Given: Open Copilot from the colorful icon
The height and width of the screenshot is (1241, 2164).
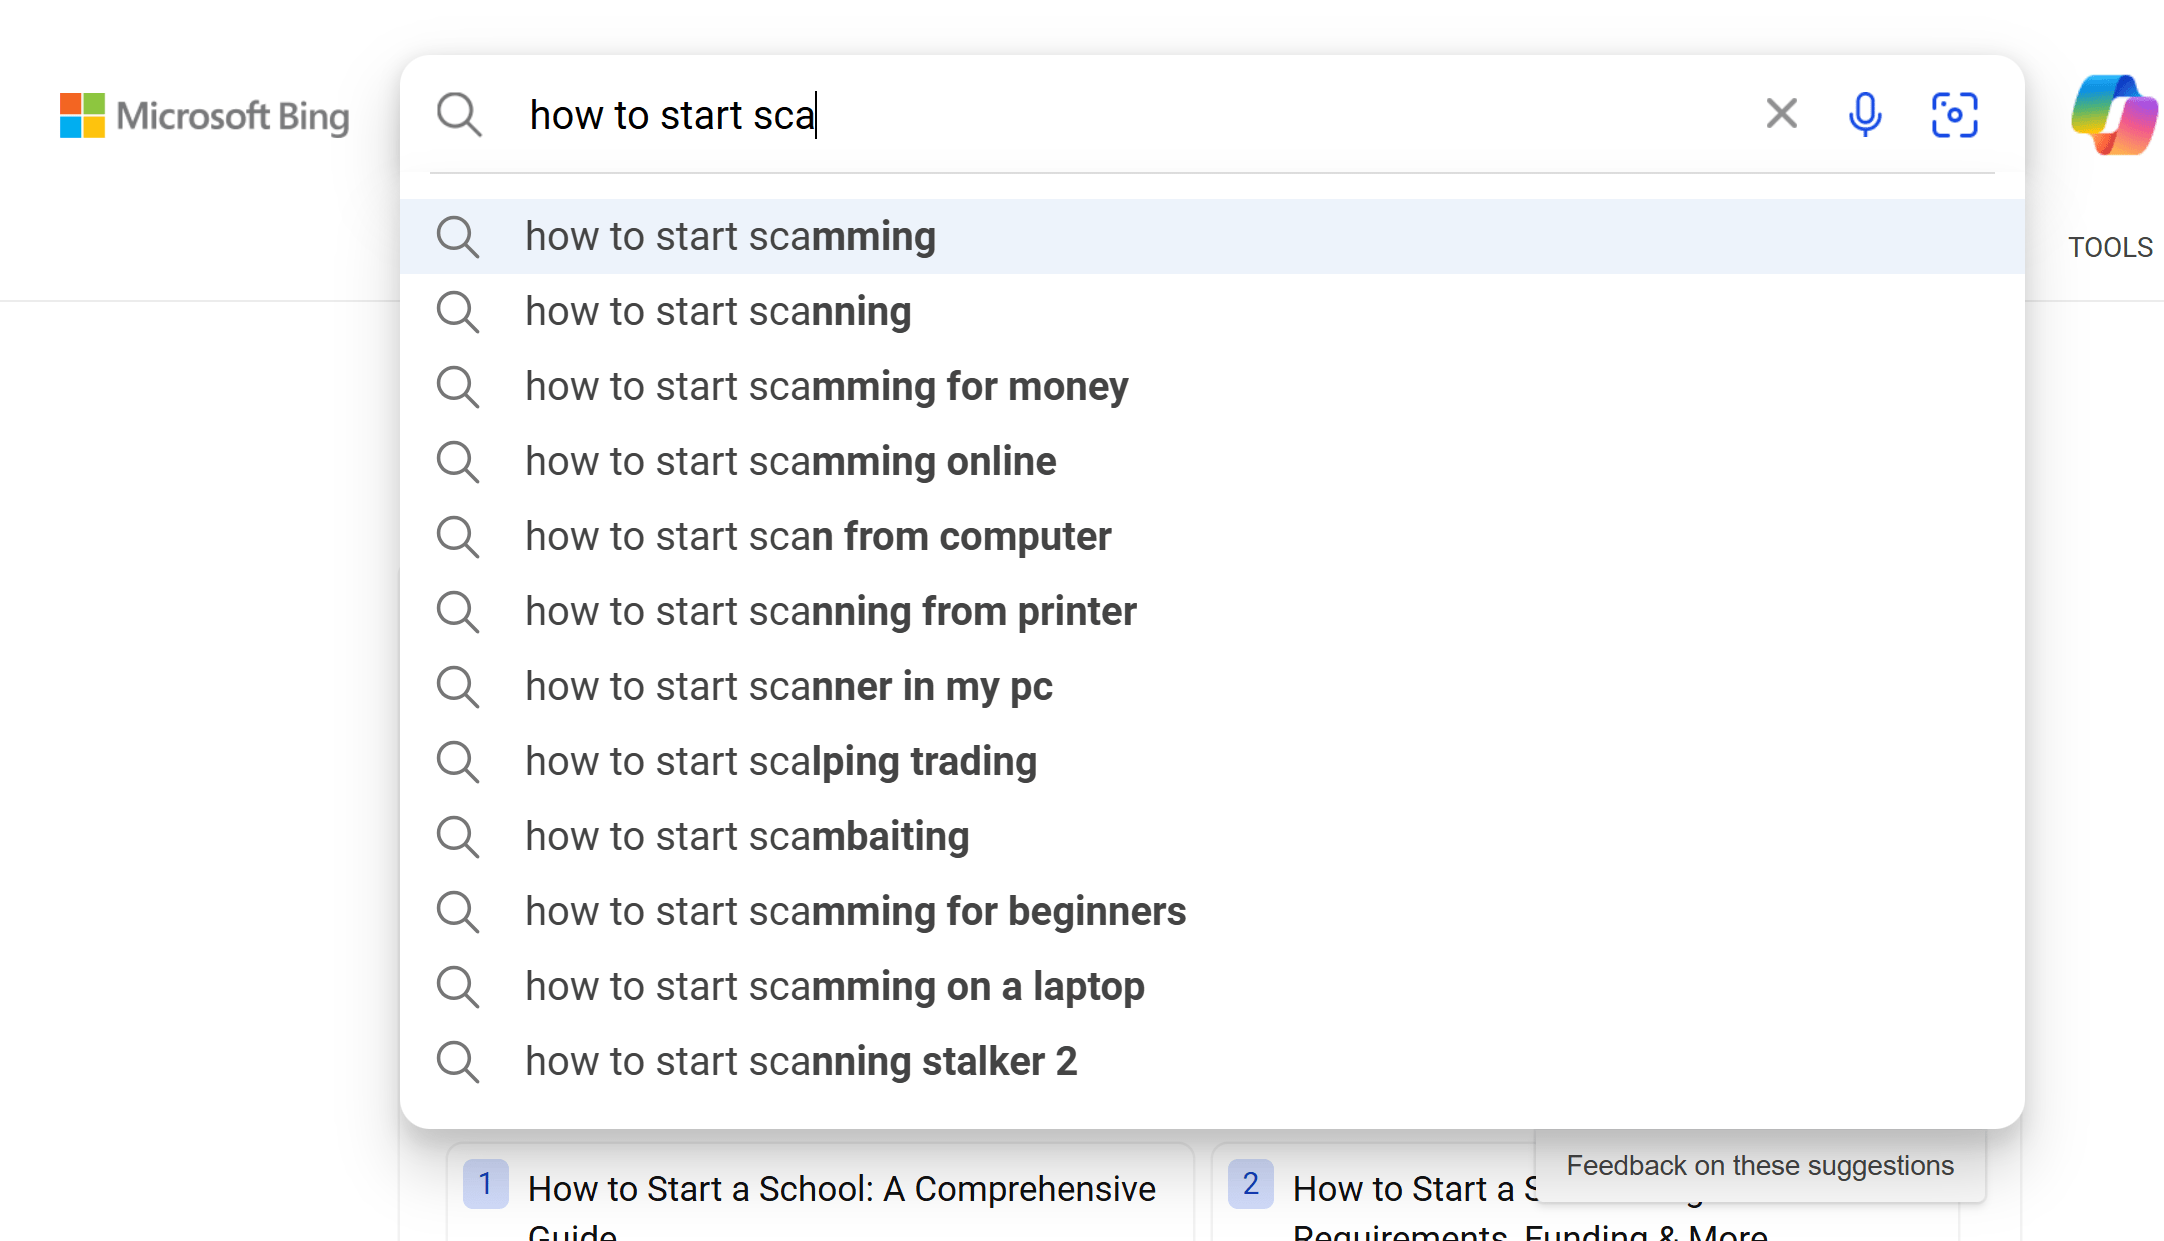Looking at the screenshot, I should 2114,114.
